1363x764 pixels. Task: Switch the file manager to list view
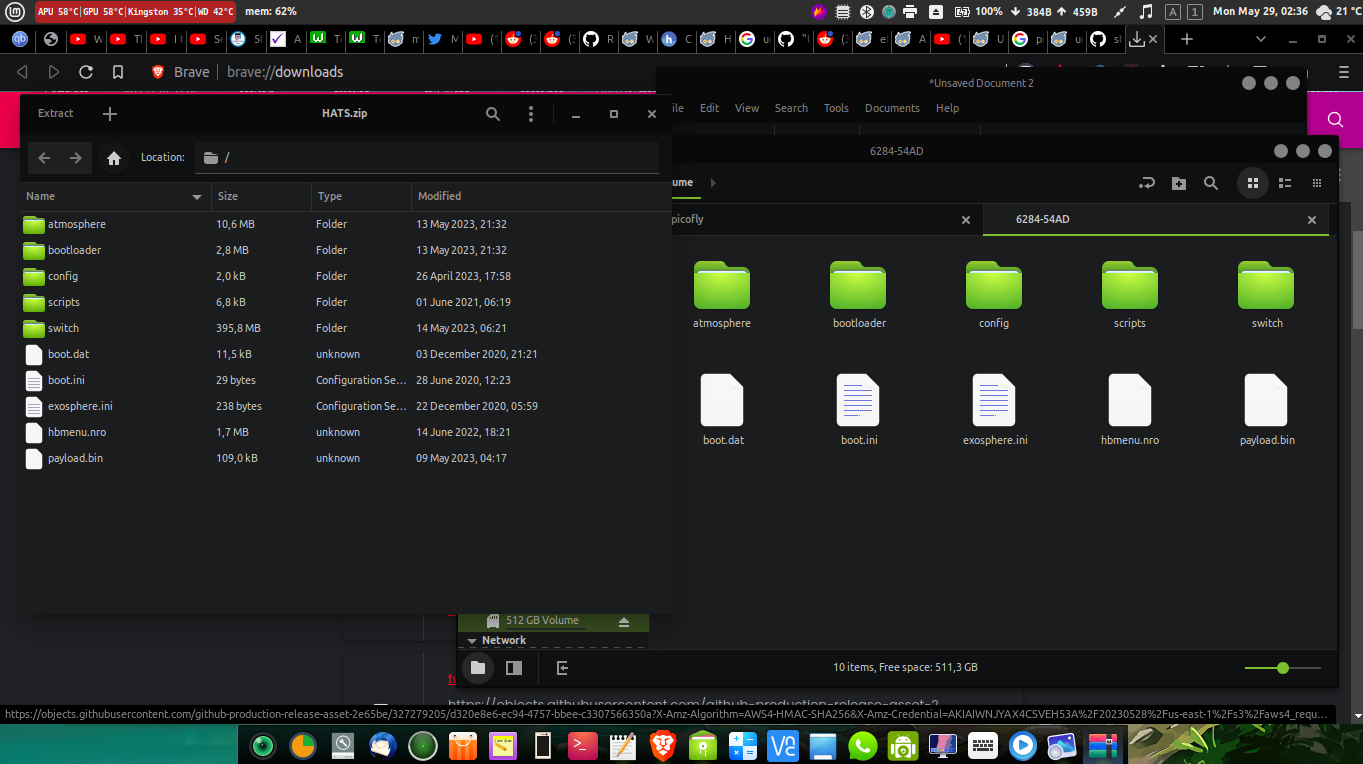(1286, 183)
